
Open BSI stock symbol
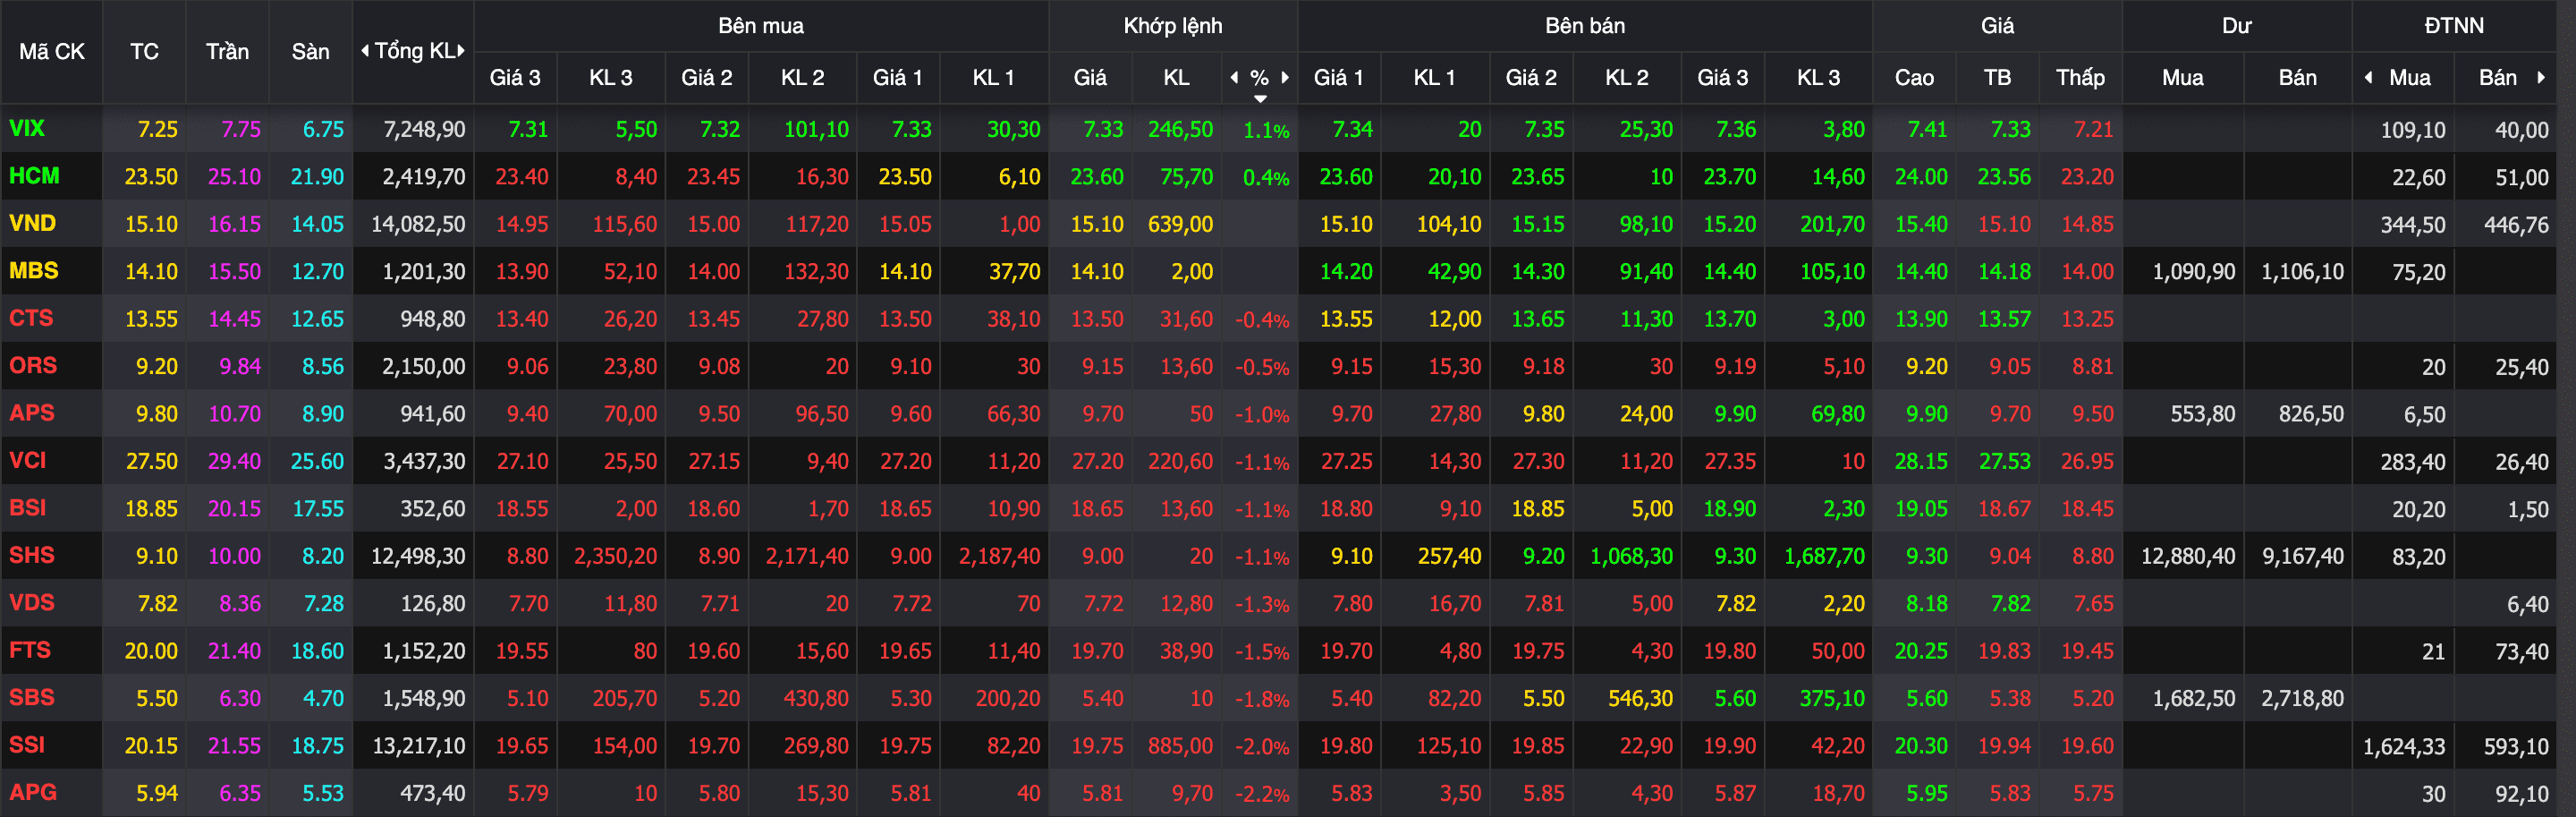pyautogui.click(x=28, y=507)
